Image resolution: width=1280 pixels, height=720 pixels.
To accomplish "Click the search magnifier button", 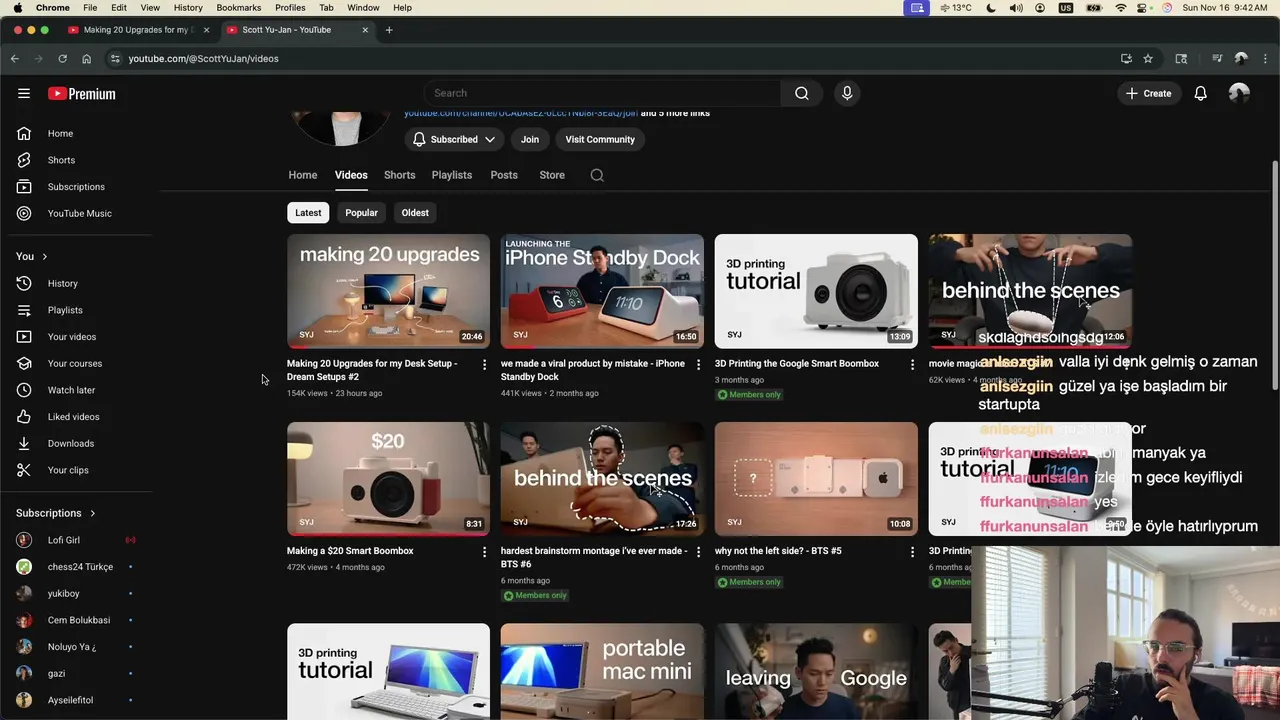I will (x=802, y=93).
